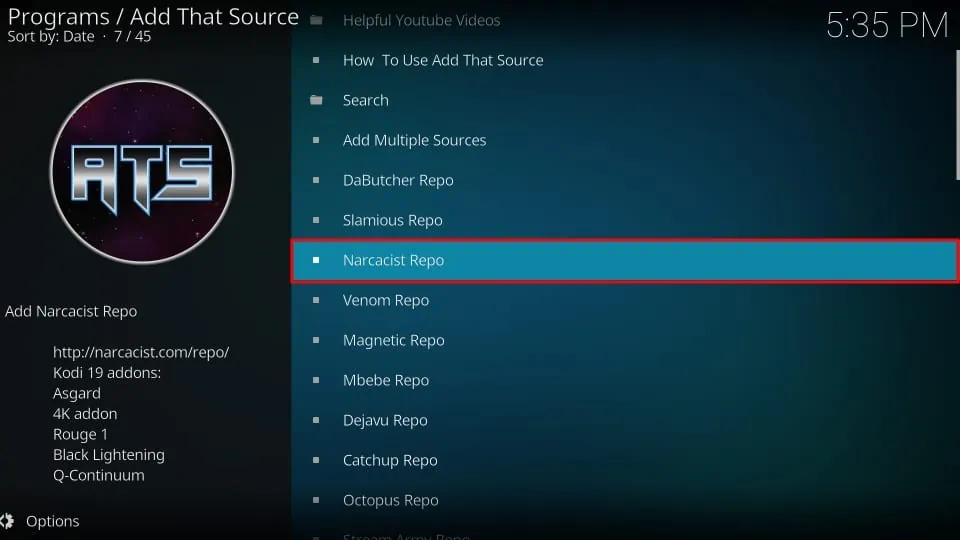Click the http://narcacist.com/repo/ URL text

point(141,352)
